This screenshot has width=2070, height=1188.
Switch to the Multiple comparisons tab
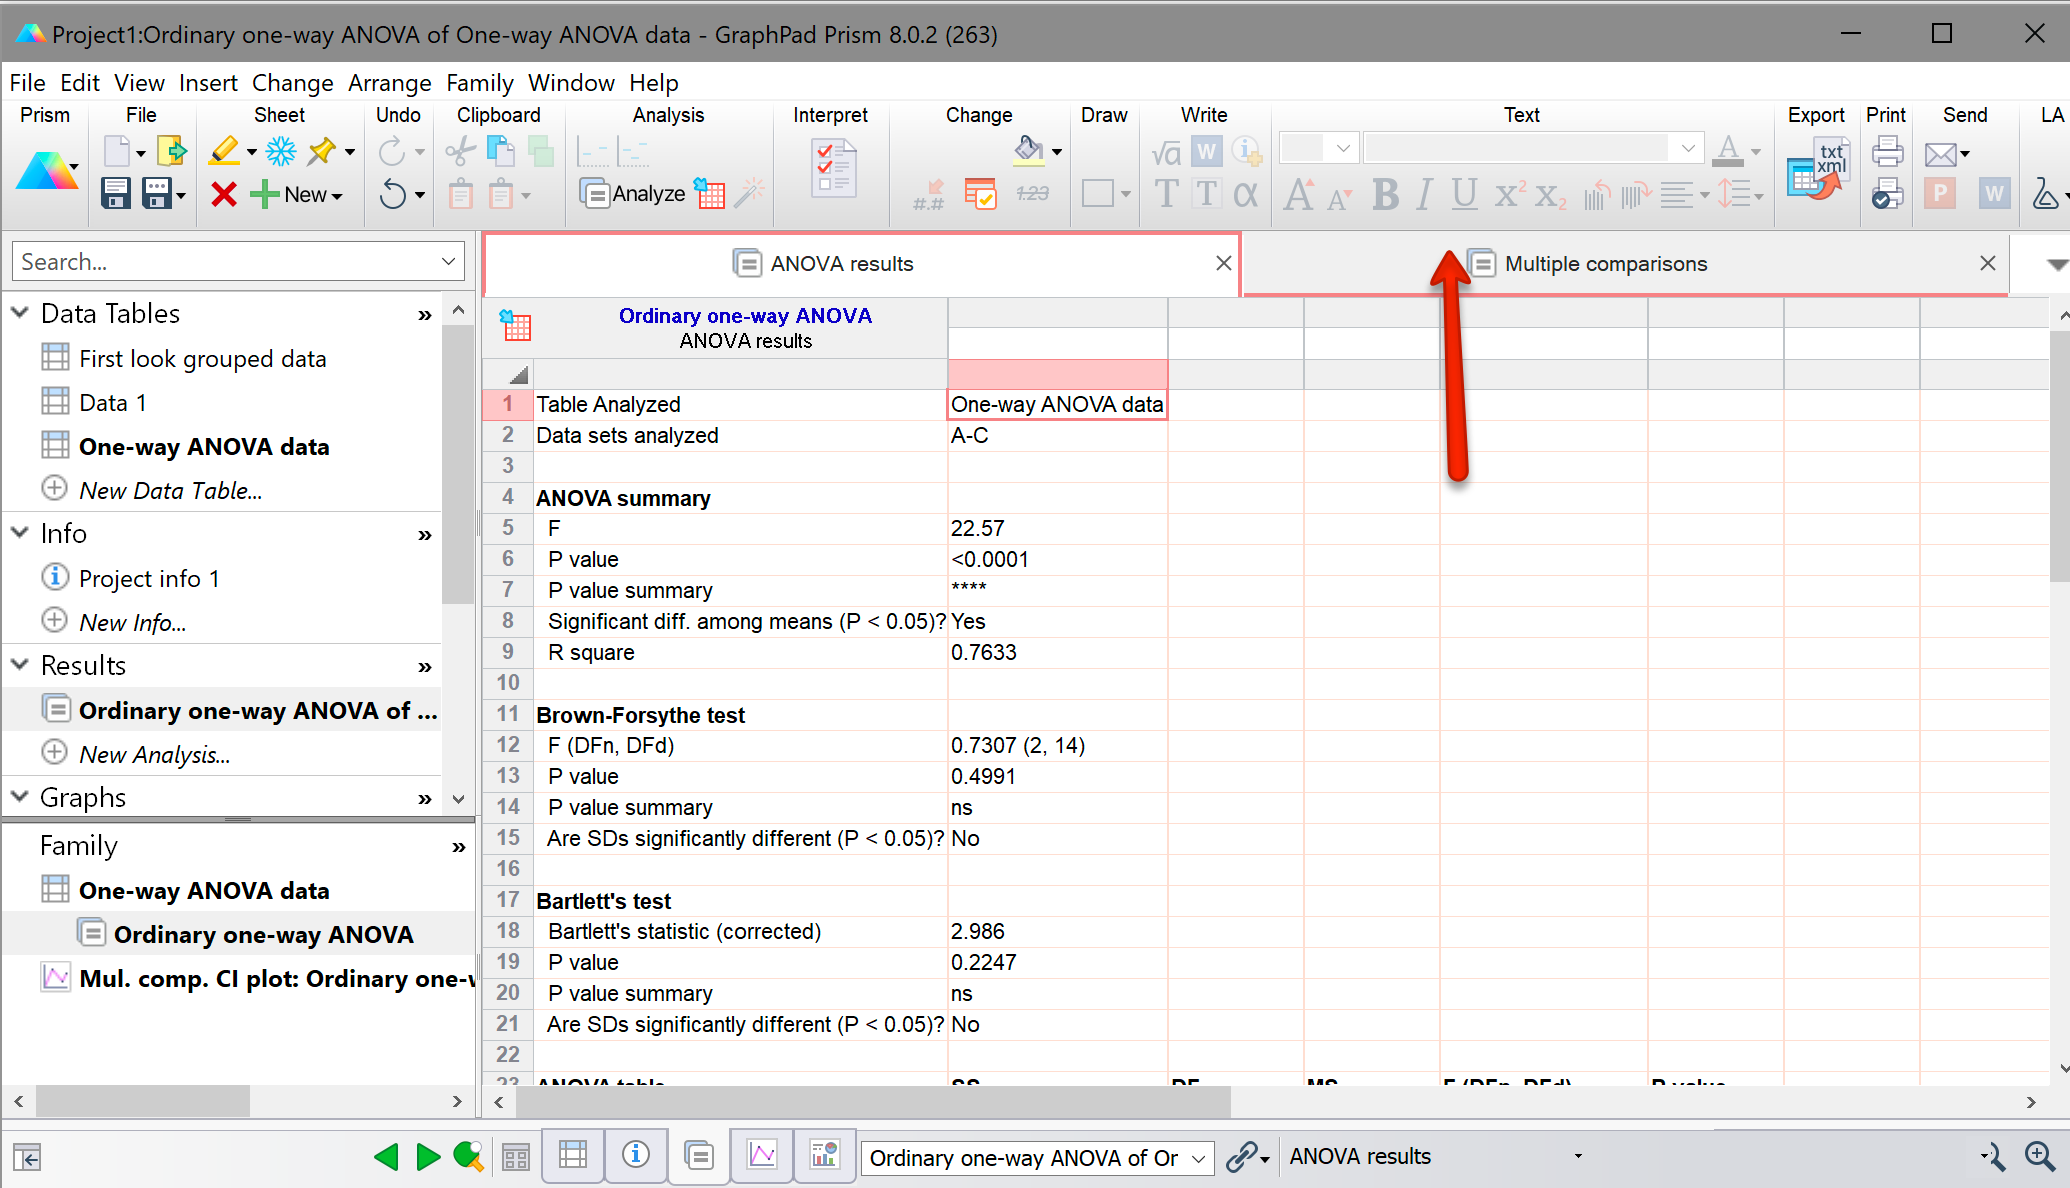pos(1604,264)
